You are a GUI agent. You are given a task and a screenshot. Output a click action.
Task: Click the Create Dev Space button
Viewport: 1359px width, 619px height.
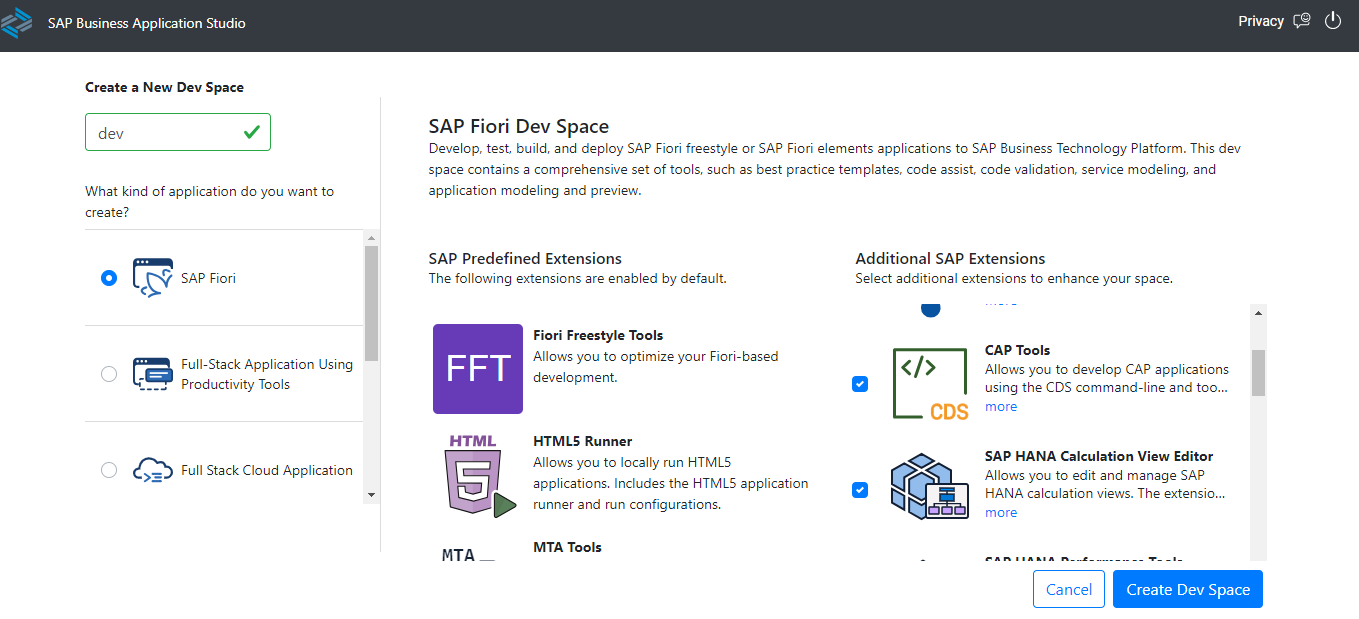[x=1187, y=589]
